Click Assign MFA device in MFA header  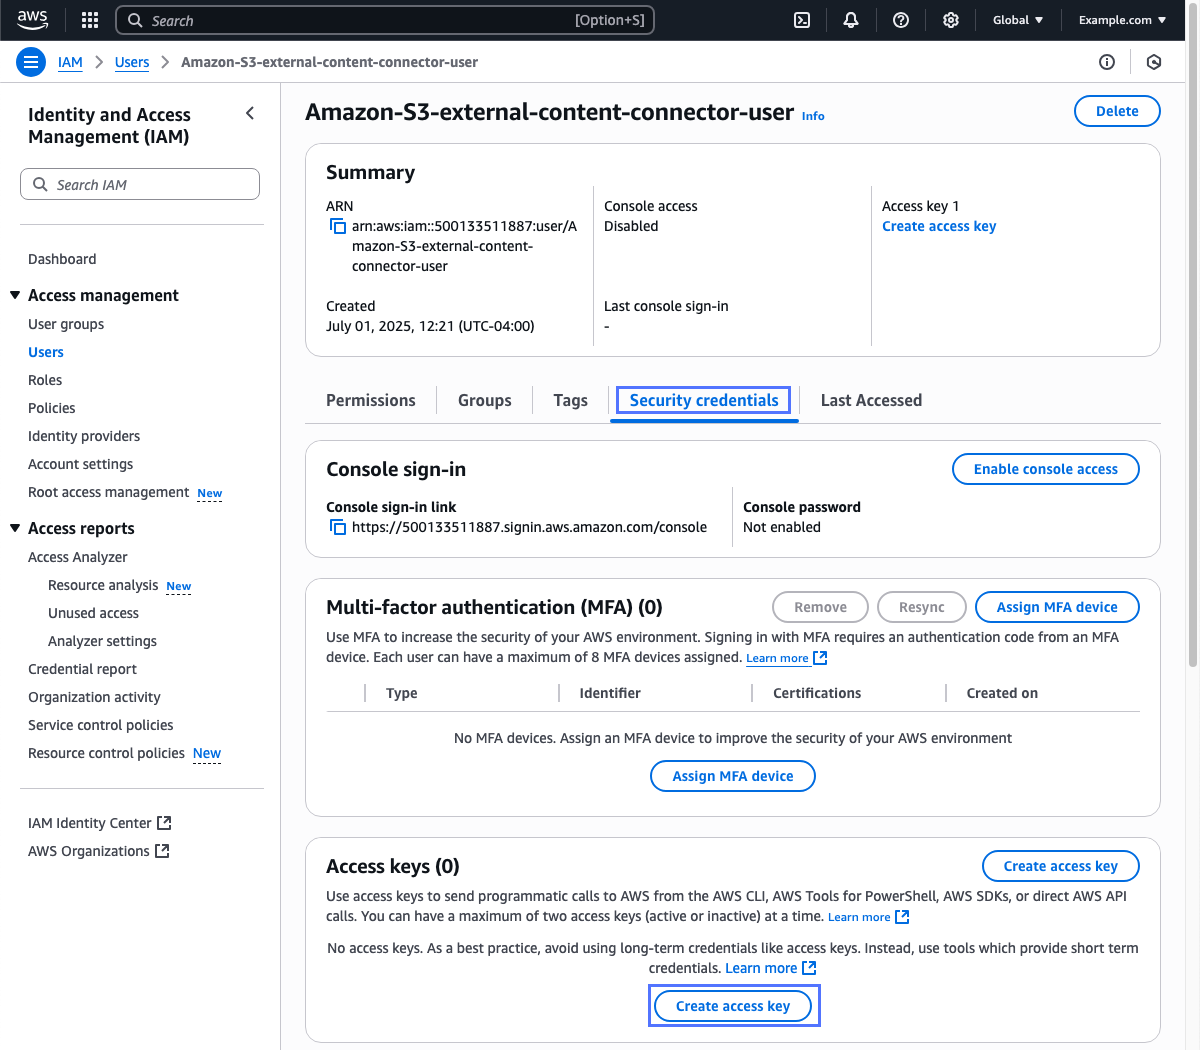1057,607
